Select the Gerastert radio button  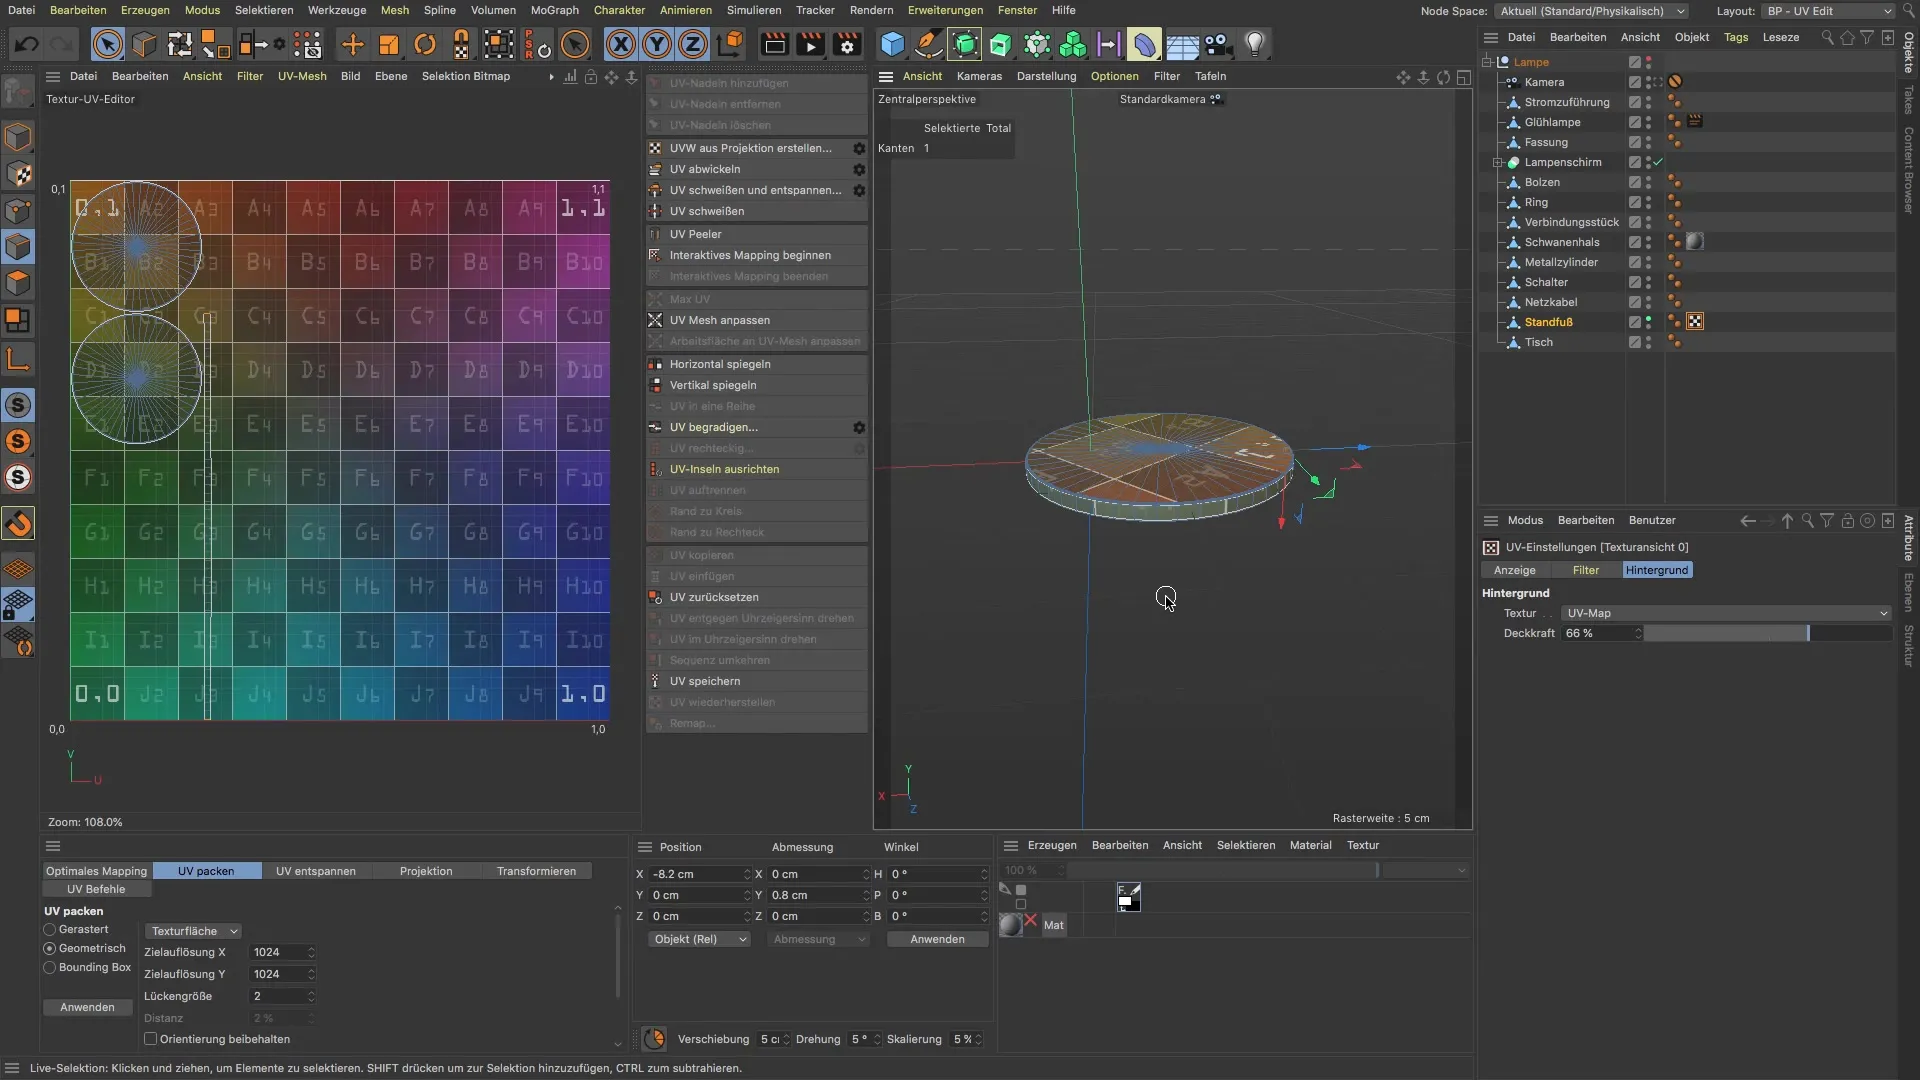coord(50,930)
